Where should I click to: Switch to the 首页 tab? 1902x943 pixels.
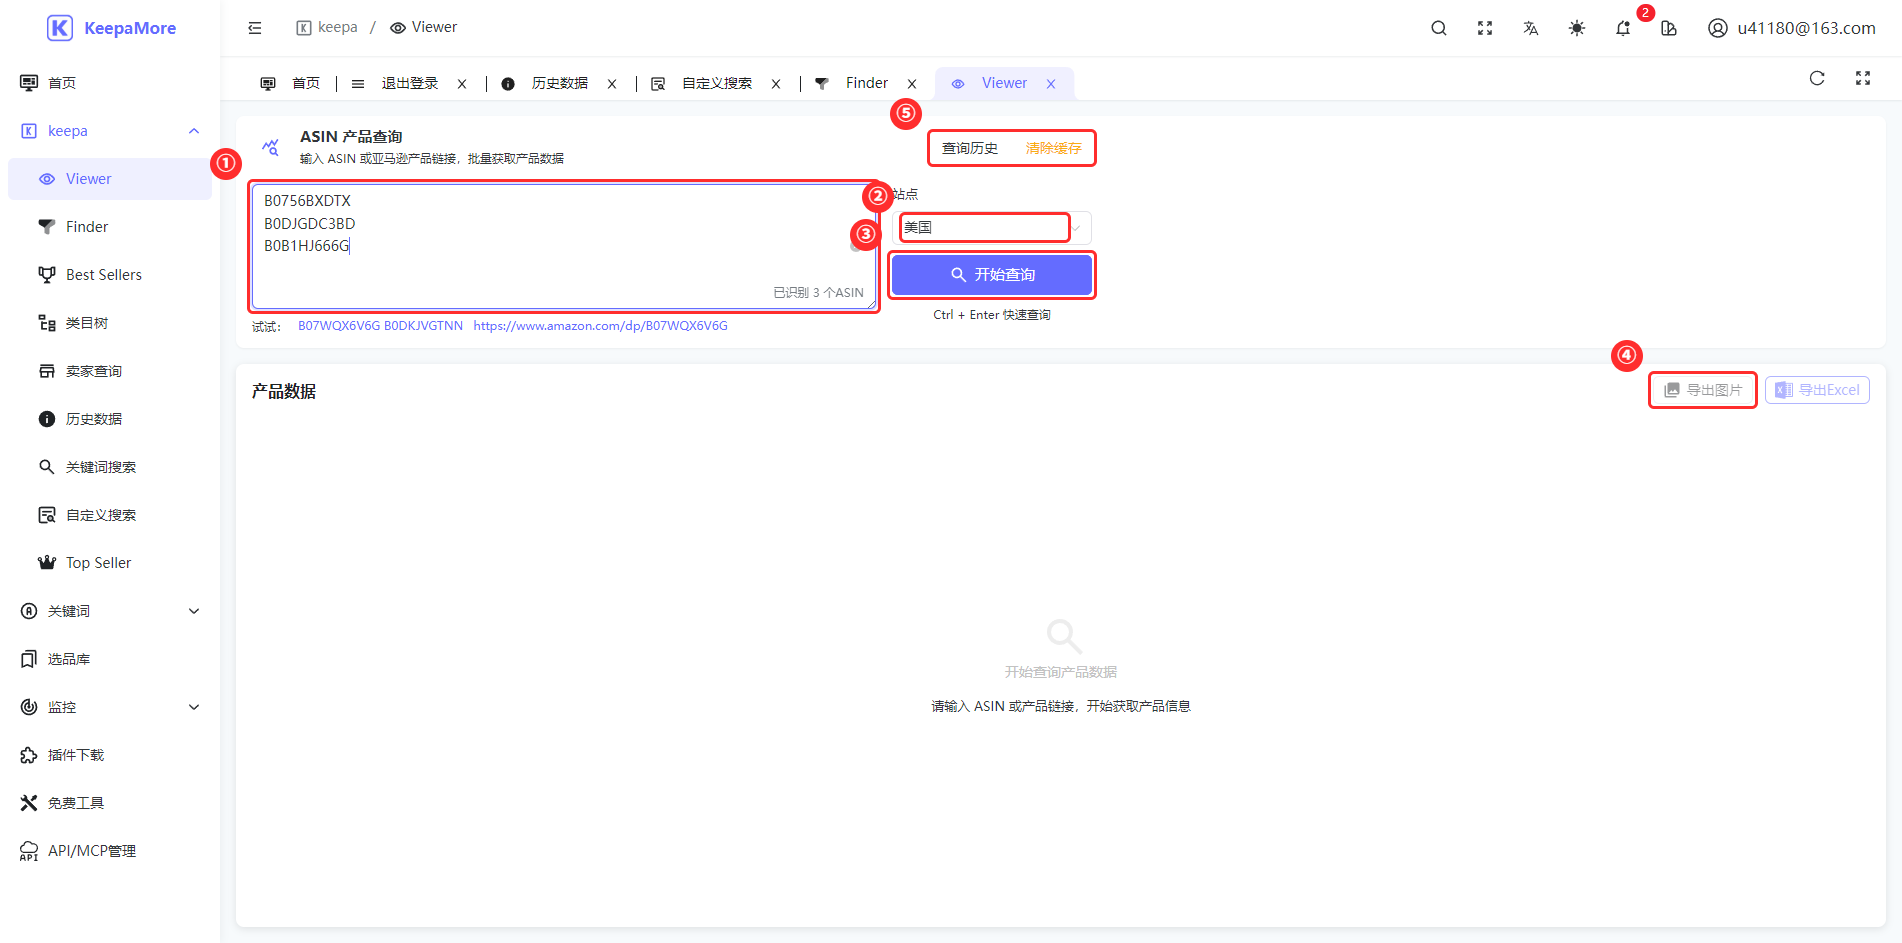pyautogui.click(x=290, y=83)
